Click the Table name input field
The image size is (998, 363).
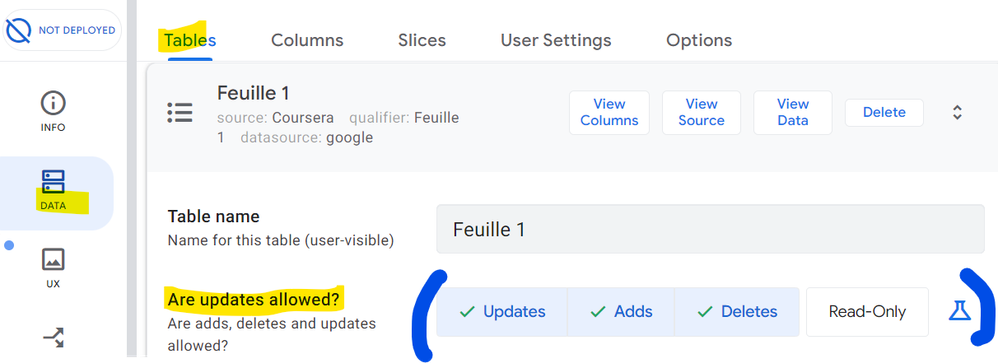pyautogui.click(x=710, y=229)
